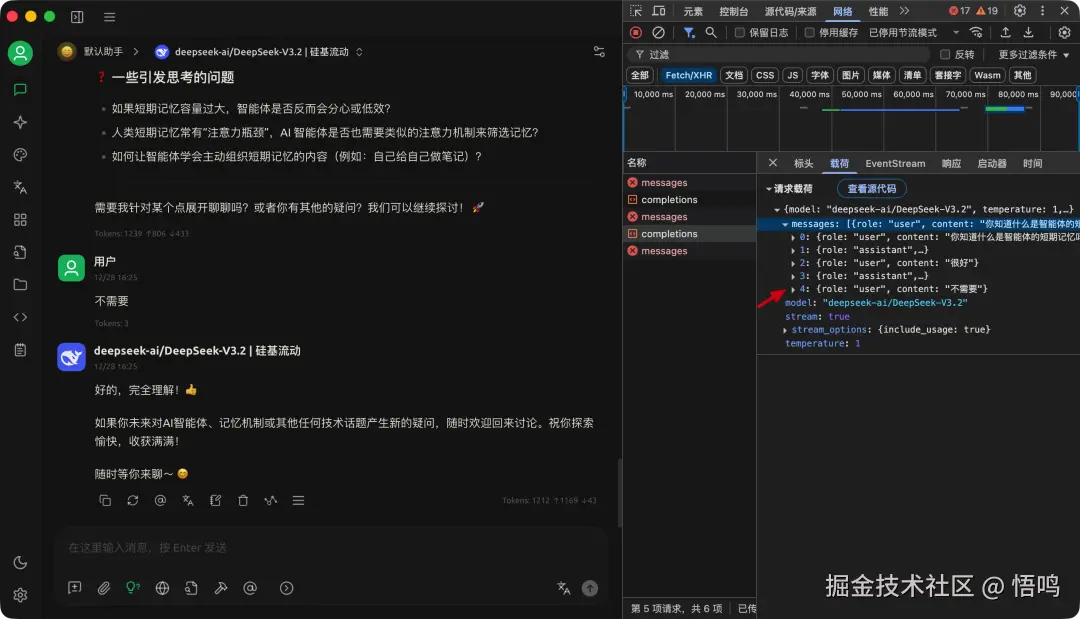The image size is (1080, 619).
Task: Open the knowledge base sidebar icon
Action: [20, 252]
